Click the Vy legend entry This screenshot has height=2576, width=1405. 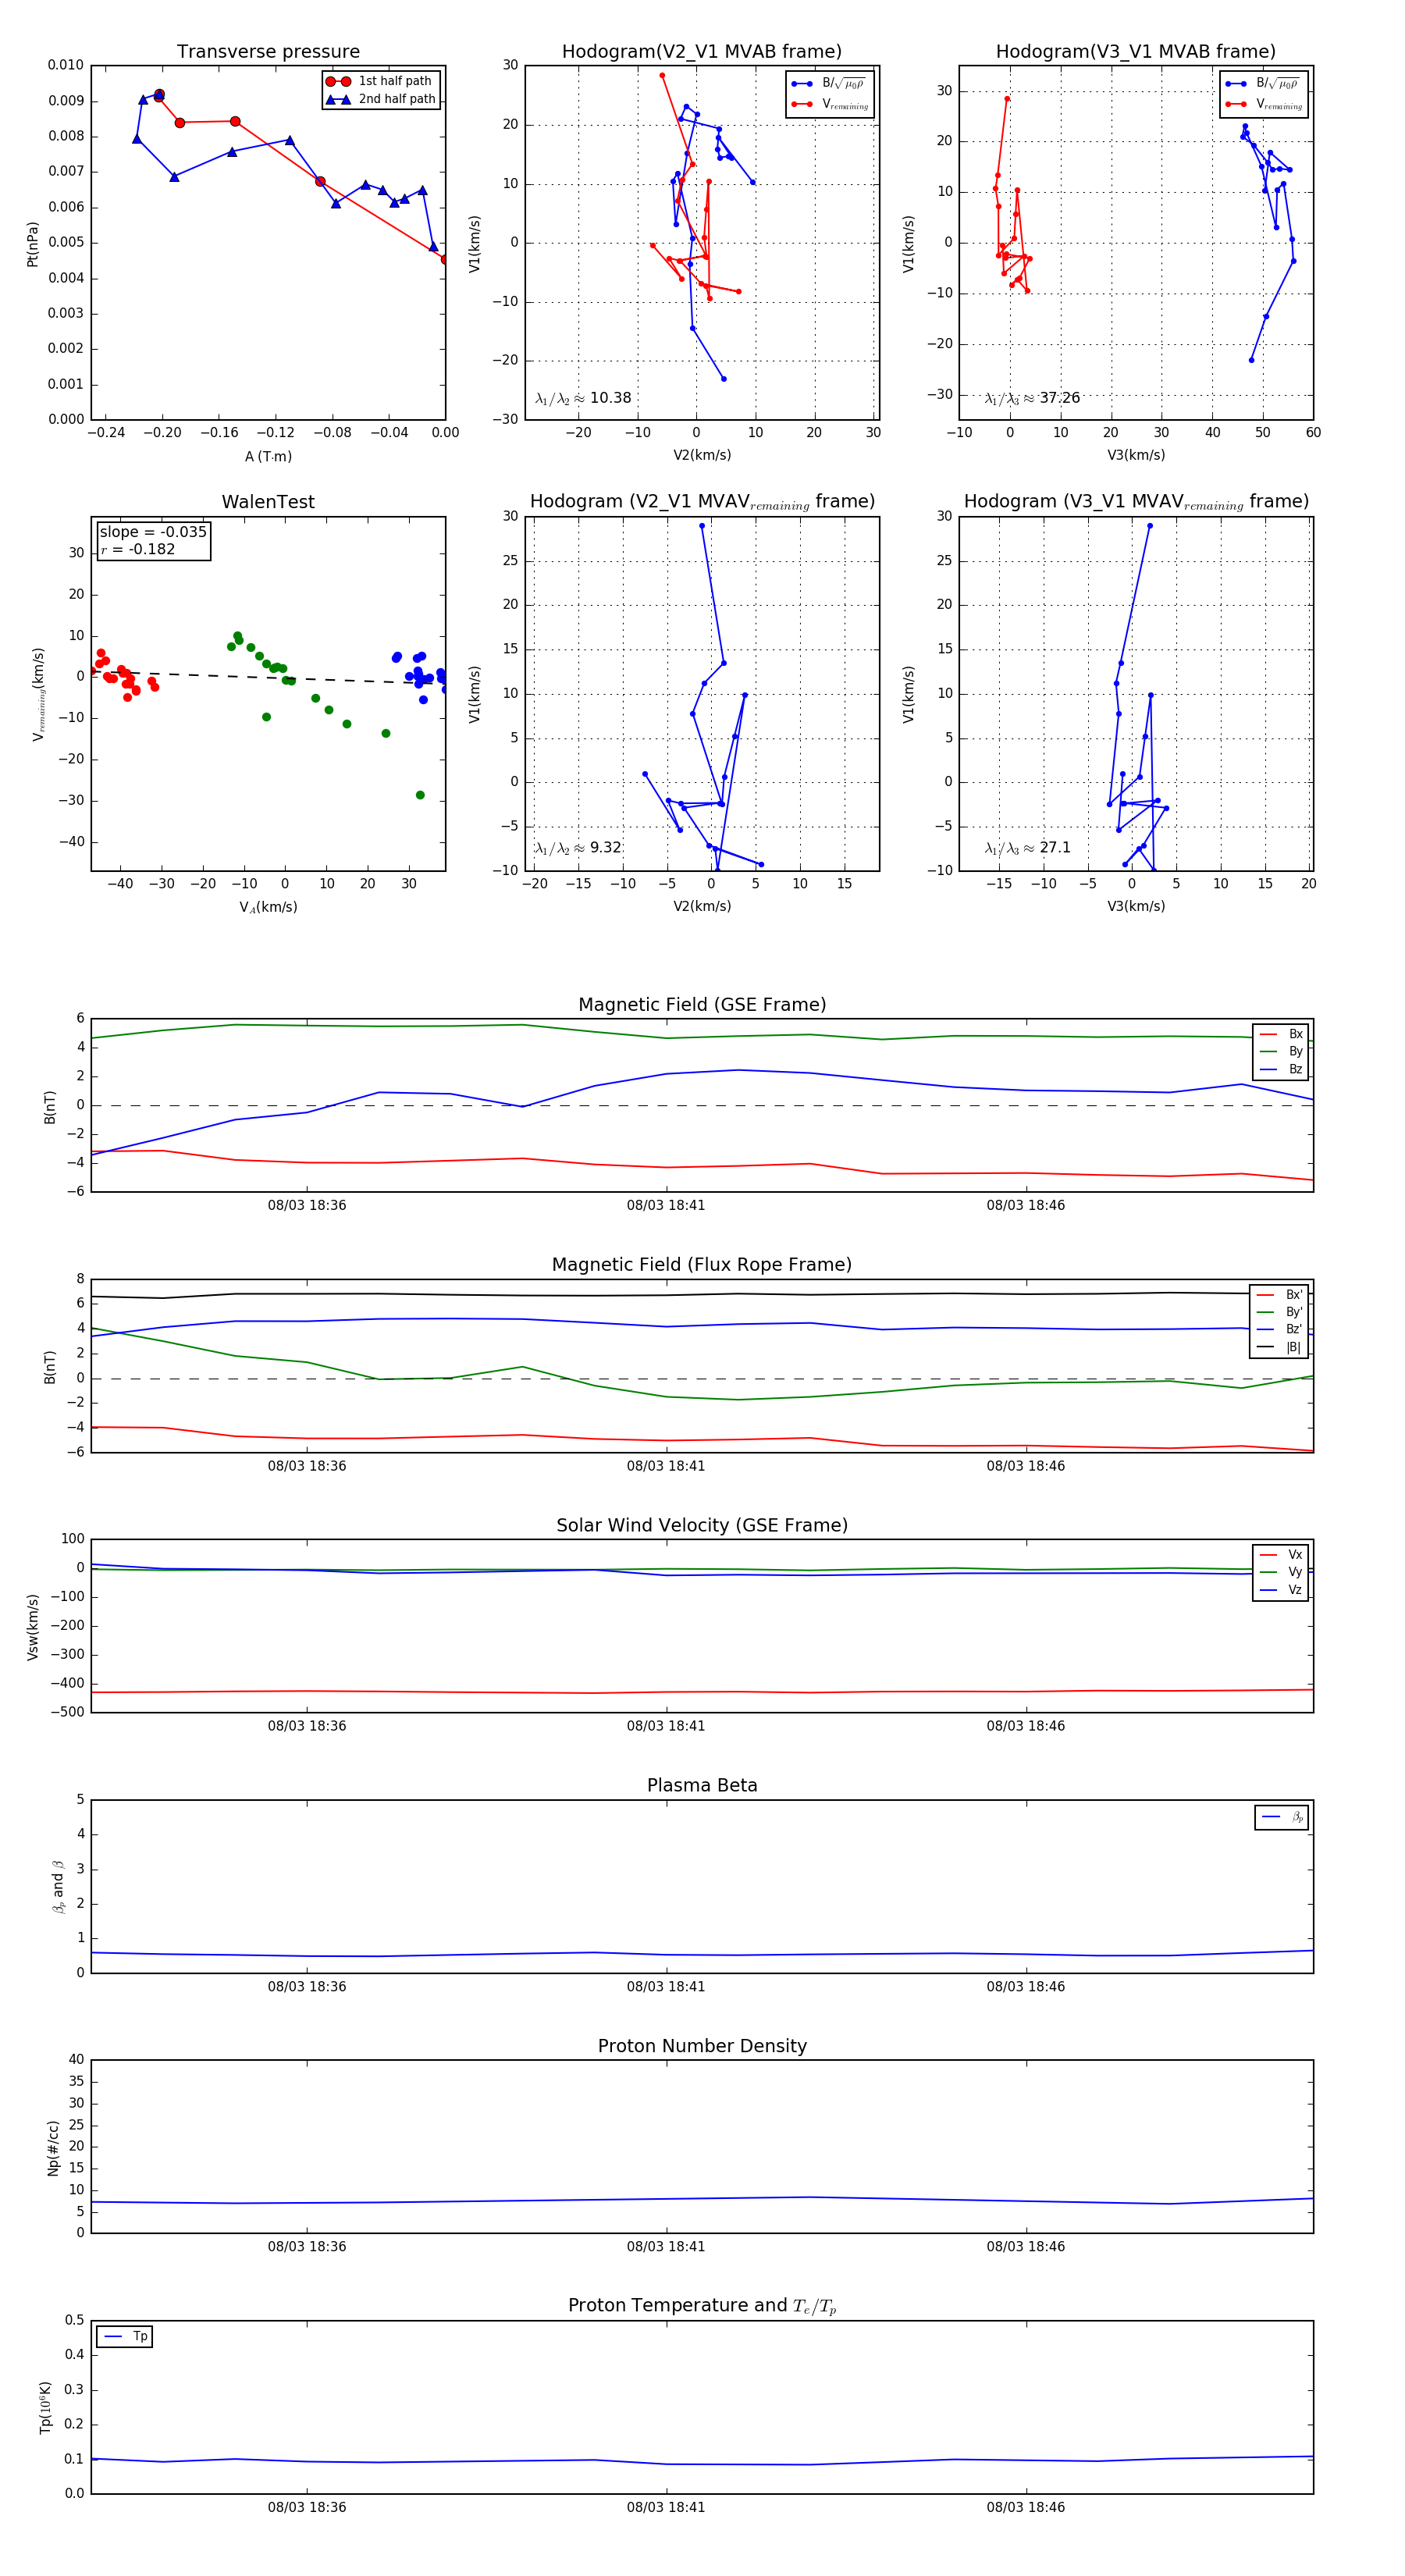pos(1281,1572)
